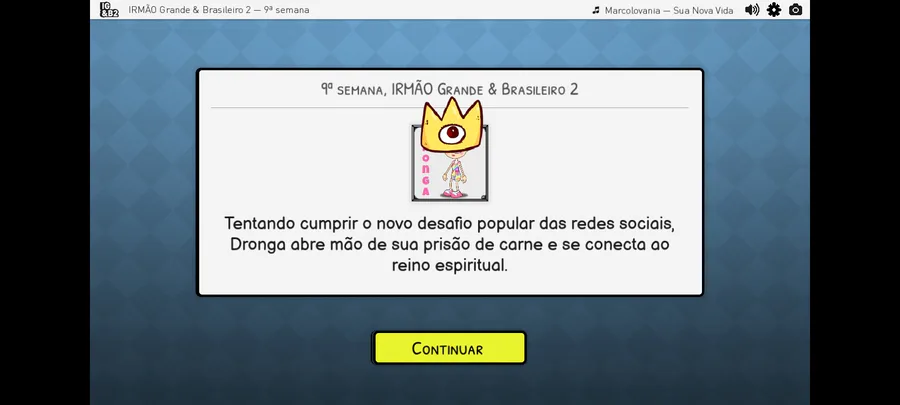
Task: Select Dronga's character portrait
Action: point(450,163)
